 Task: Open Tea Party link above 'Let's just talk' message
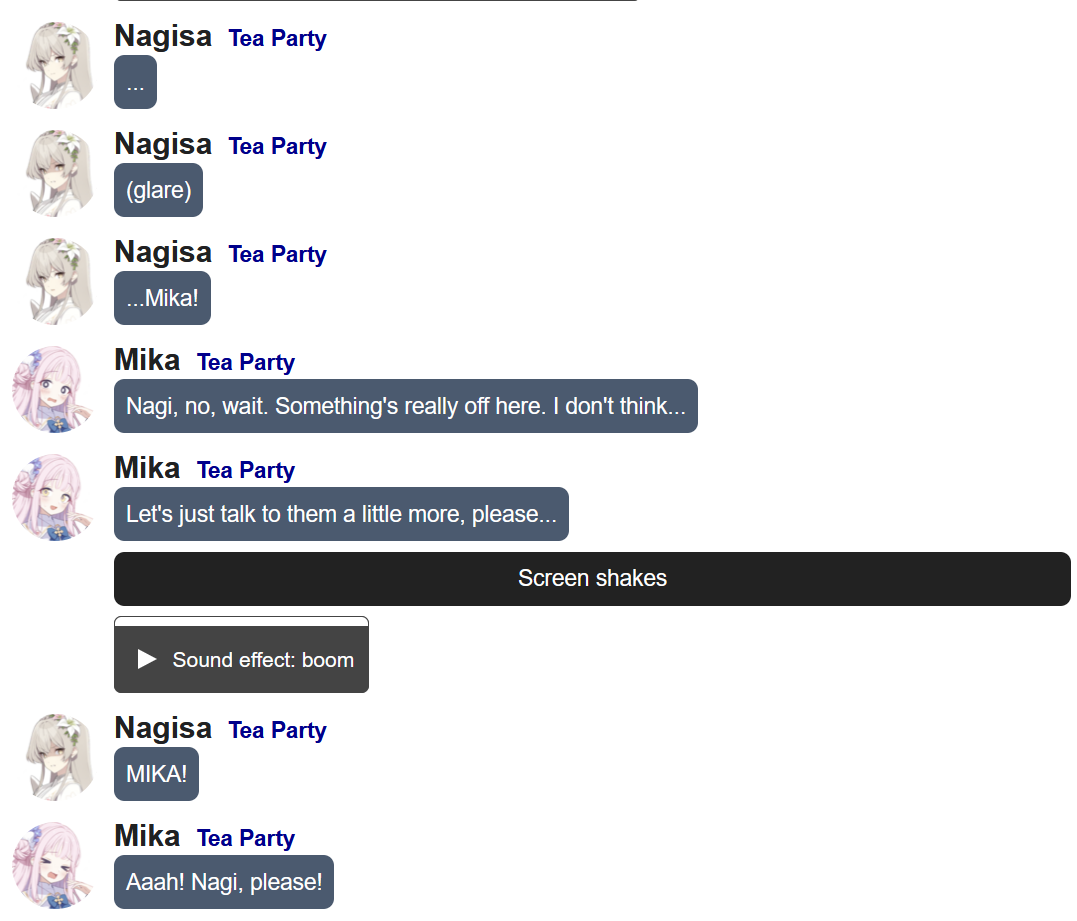tap(246, 470)
